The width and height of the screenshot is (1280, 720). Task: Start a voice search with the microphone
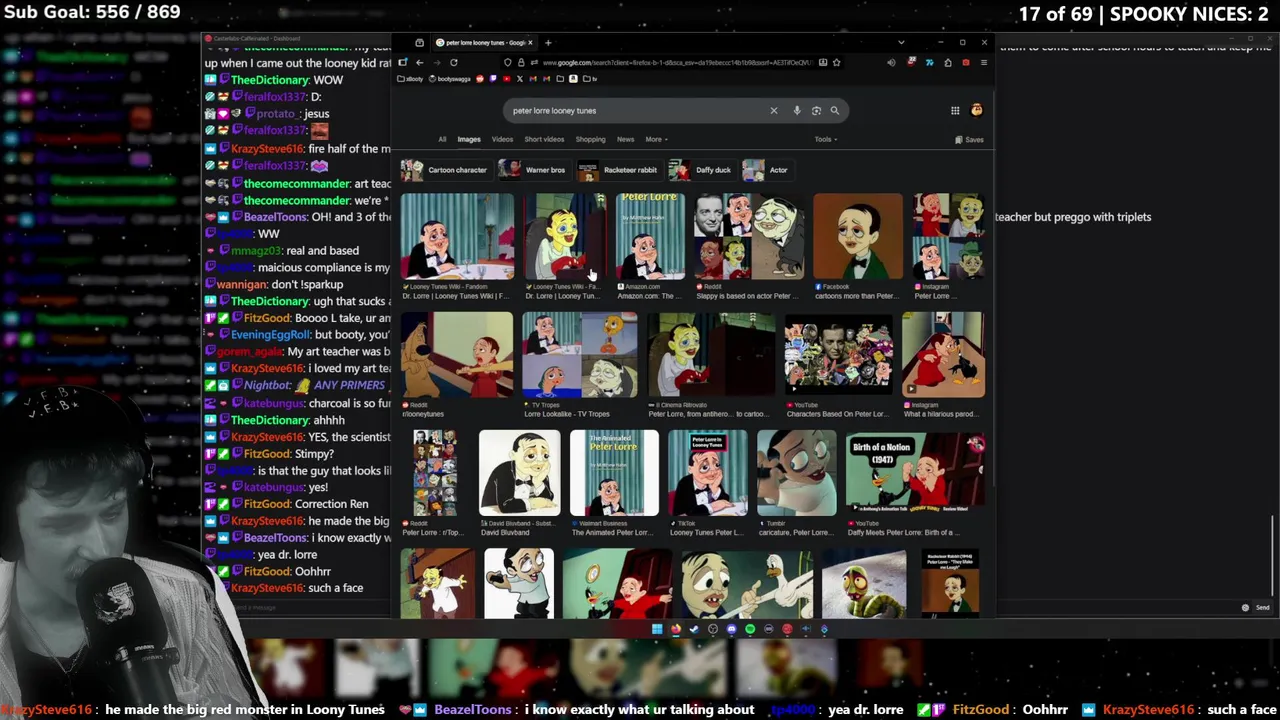pyautogui.click(x=797, y=111)
